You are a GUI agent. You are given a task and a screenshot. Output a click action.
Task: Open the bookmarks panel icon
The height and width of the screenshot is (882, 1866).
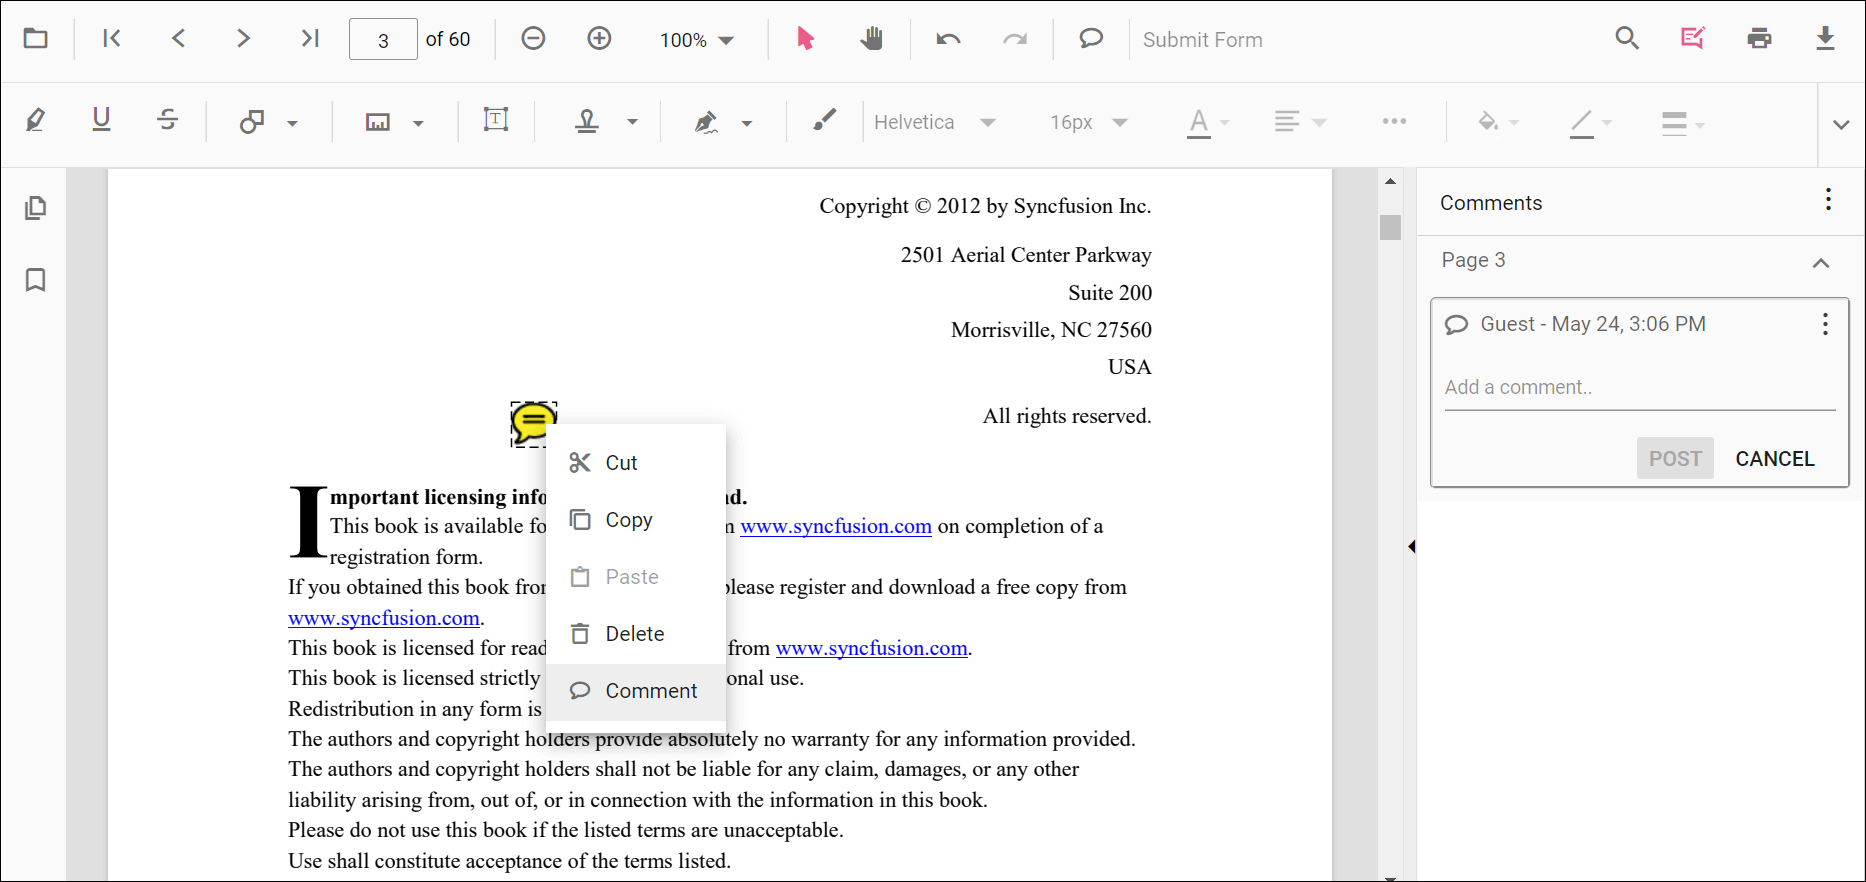coord(36,280)
